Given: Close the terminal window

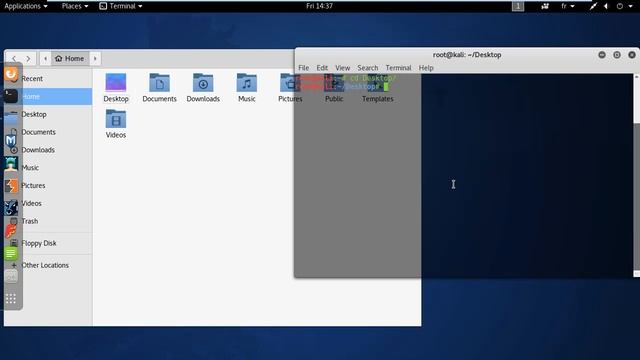Looking at the screenshot, I should 632,55.
